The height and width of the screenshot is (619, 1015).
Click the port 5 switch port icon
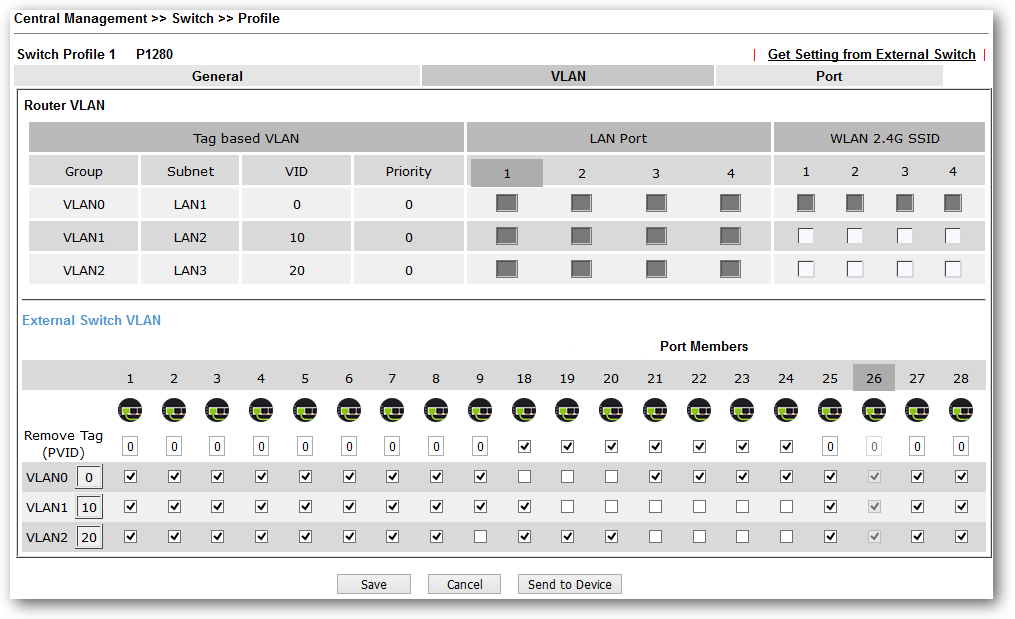(305, 410)
